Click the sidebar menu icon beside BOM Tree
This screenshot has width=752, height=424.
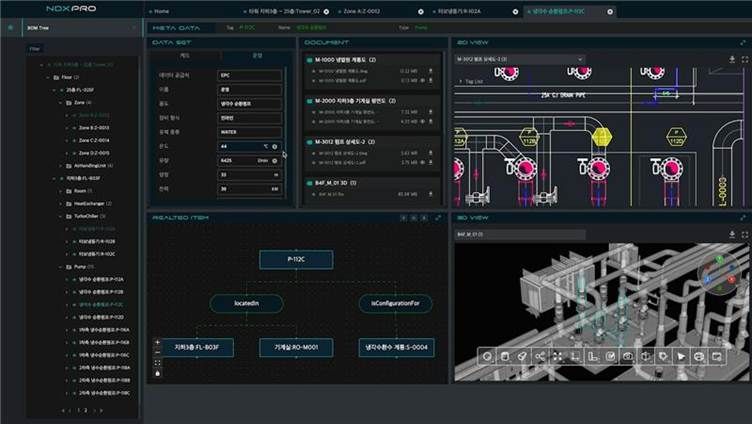point(10,28)
